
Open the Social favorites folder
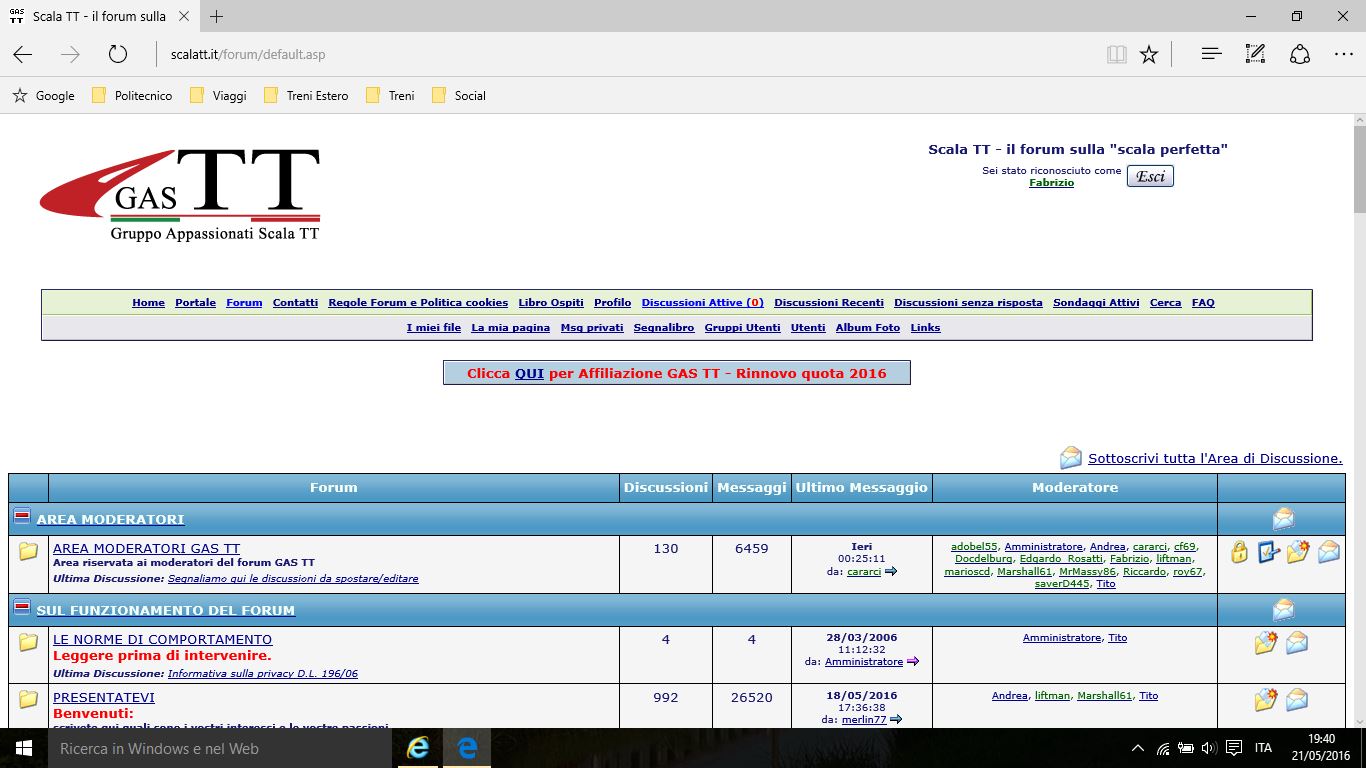click(x=458, y=96)
